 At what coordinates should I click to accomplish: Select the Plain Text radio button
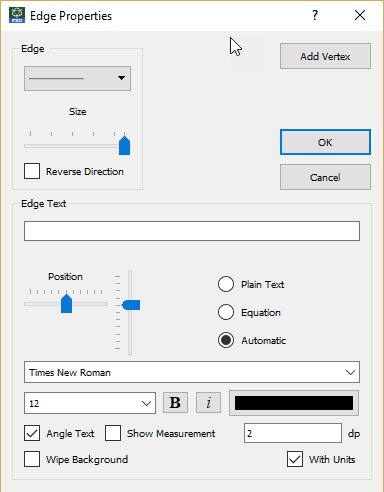point(226,284)
